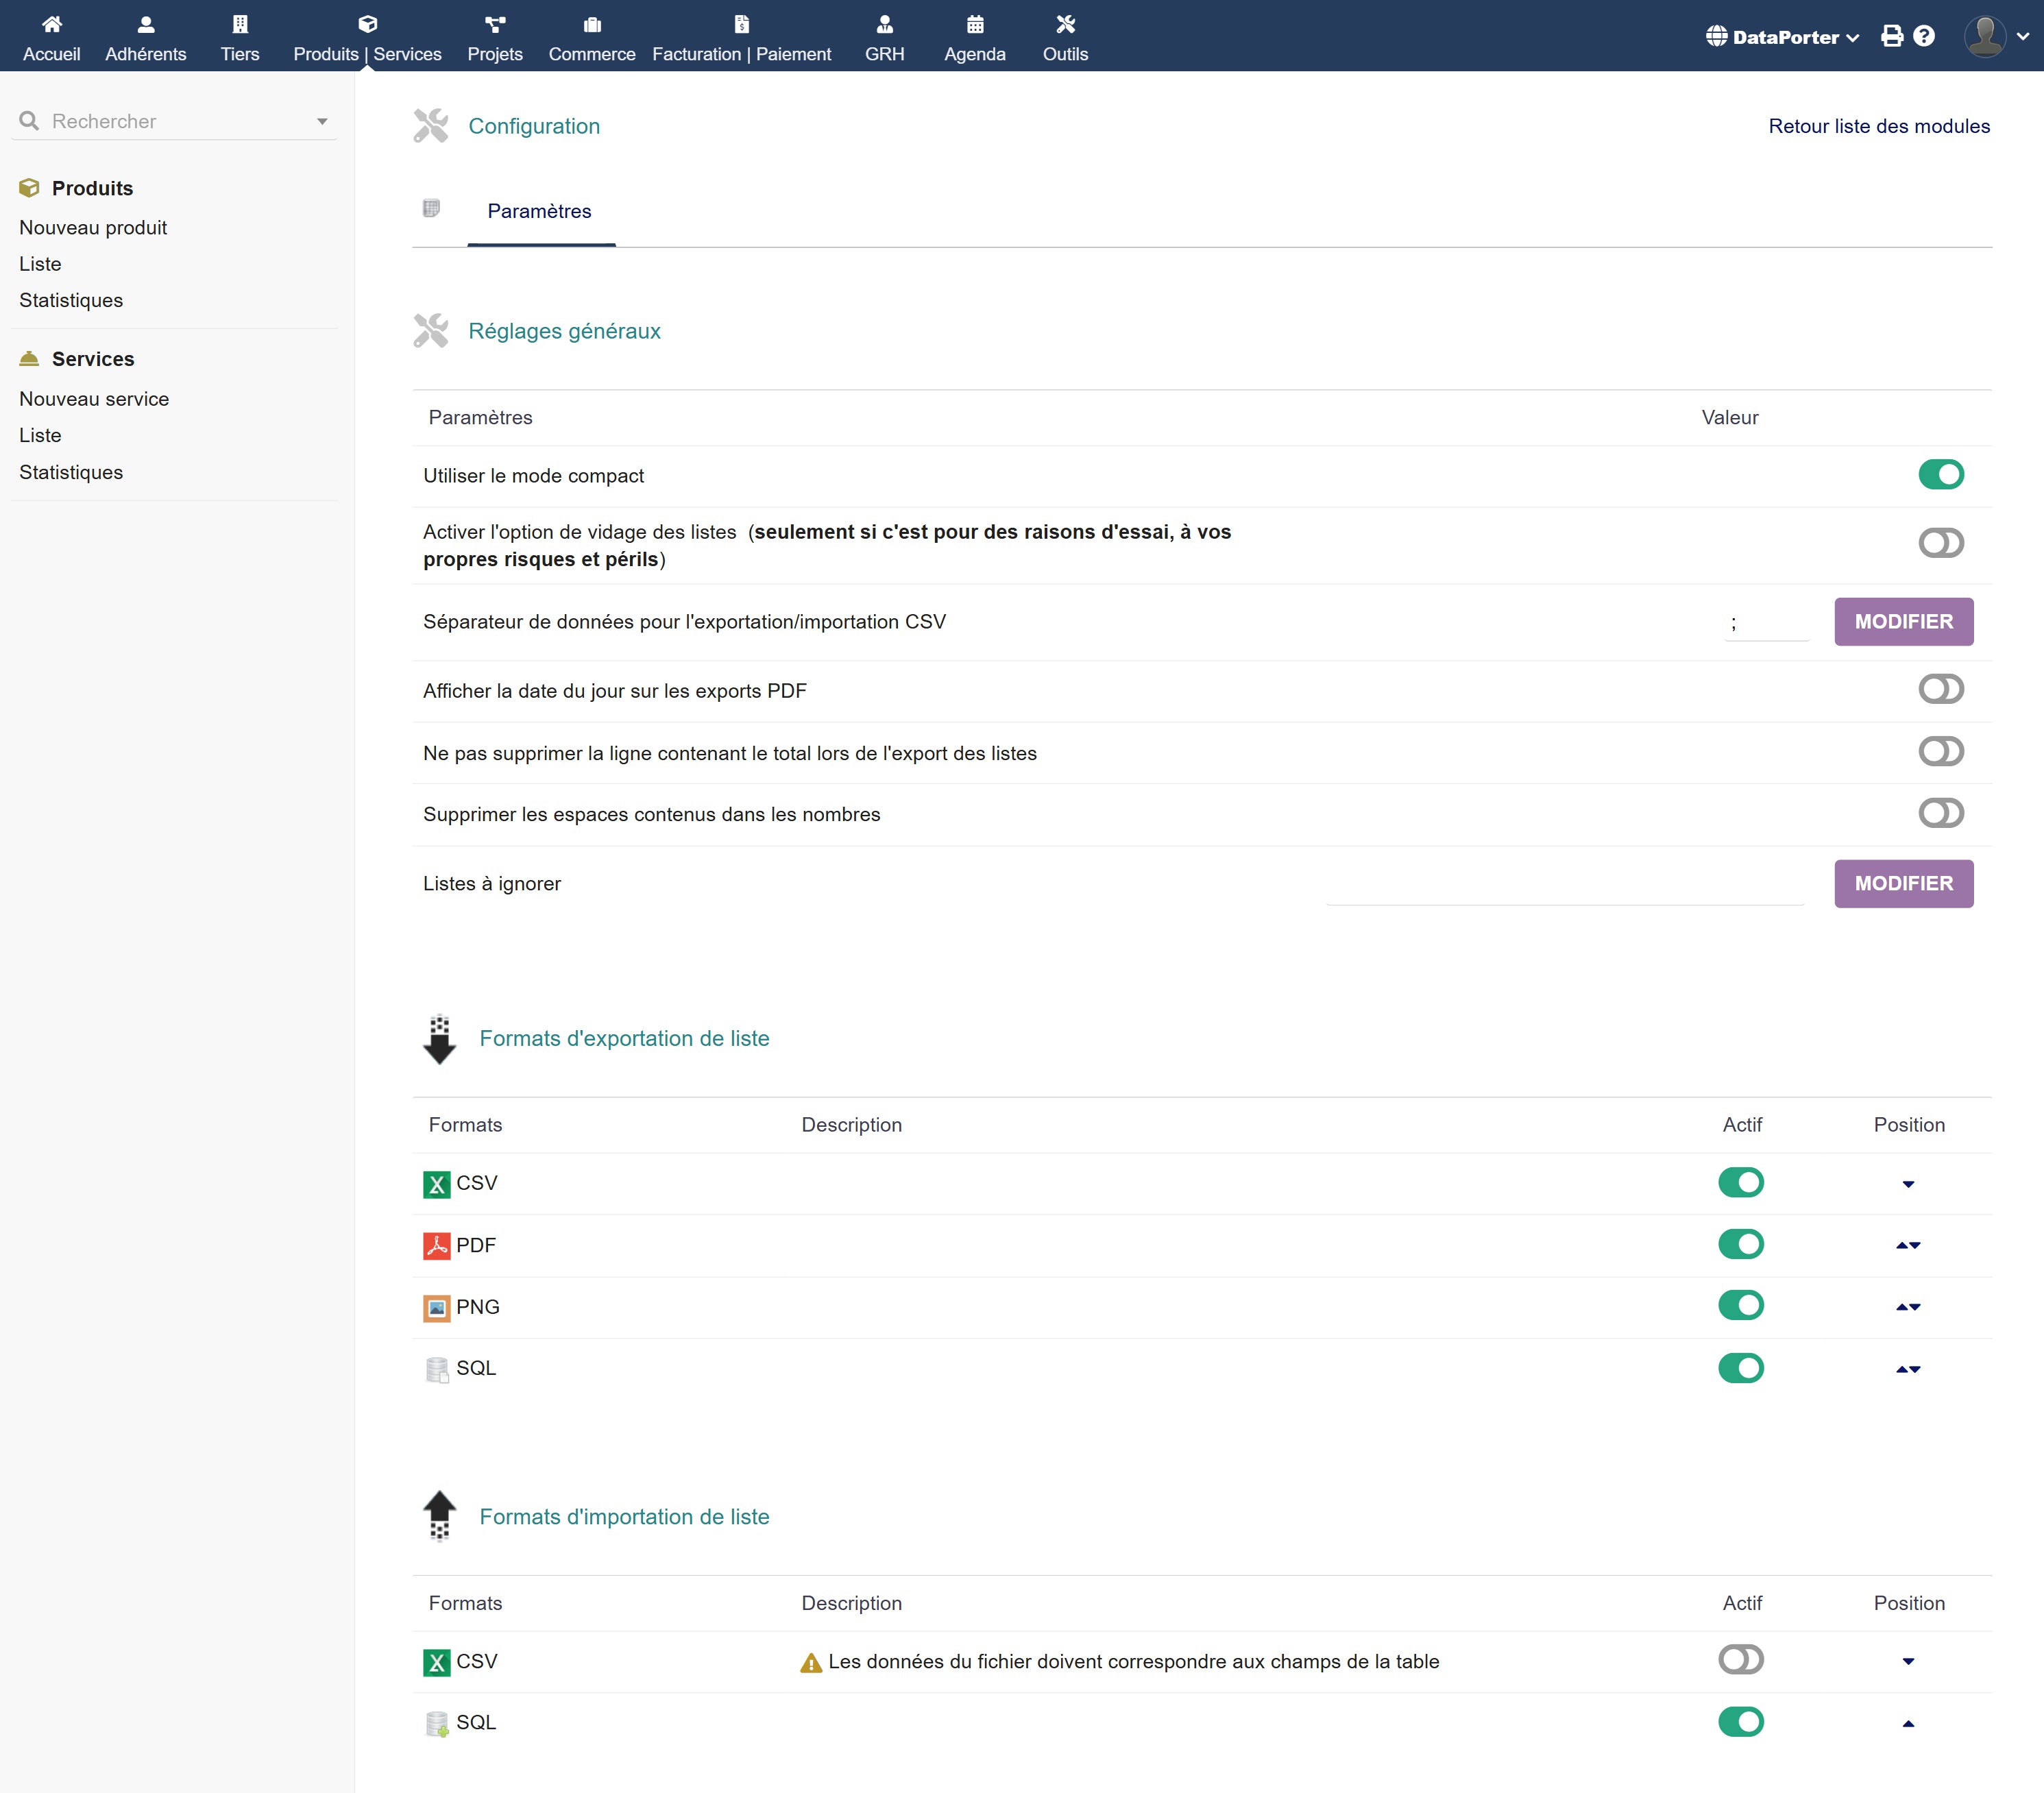Expand the search box dropdown arrow
Viewport: 2044px width, 1793px height.
point(322,122)
